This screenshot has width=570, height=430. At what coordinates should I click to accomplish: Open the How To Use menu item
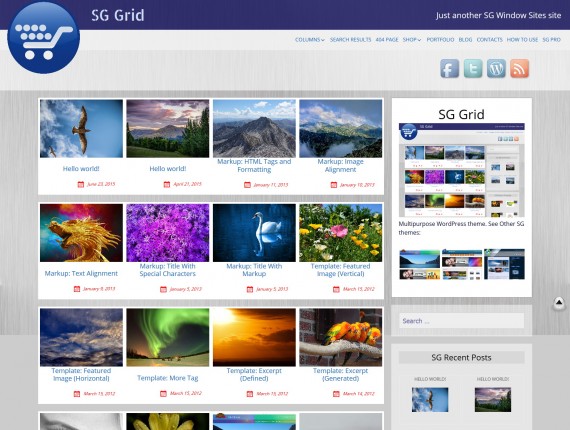click(x=522, y=40)
